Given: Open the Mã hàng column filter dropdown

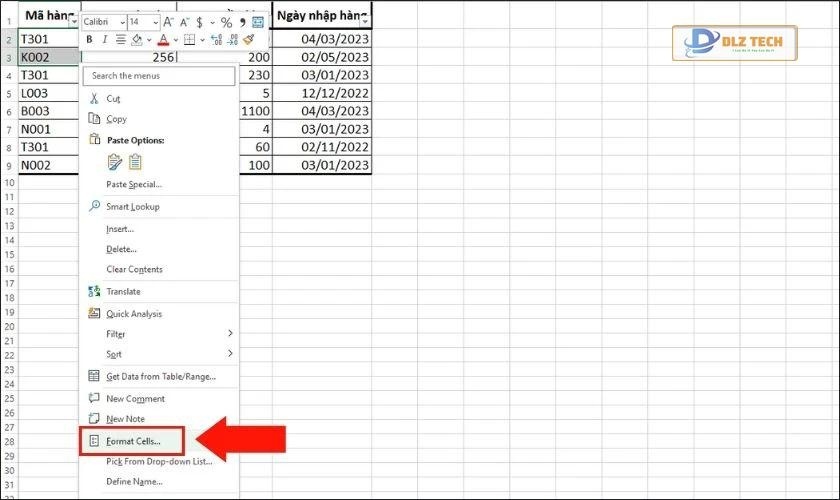Looking at the screenshot, I should pos(73,20).
